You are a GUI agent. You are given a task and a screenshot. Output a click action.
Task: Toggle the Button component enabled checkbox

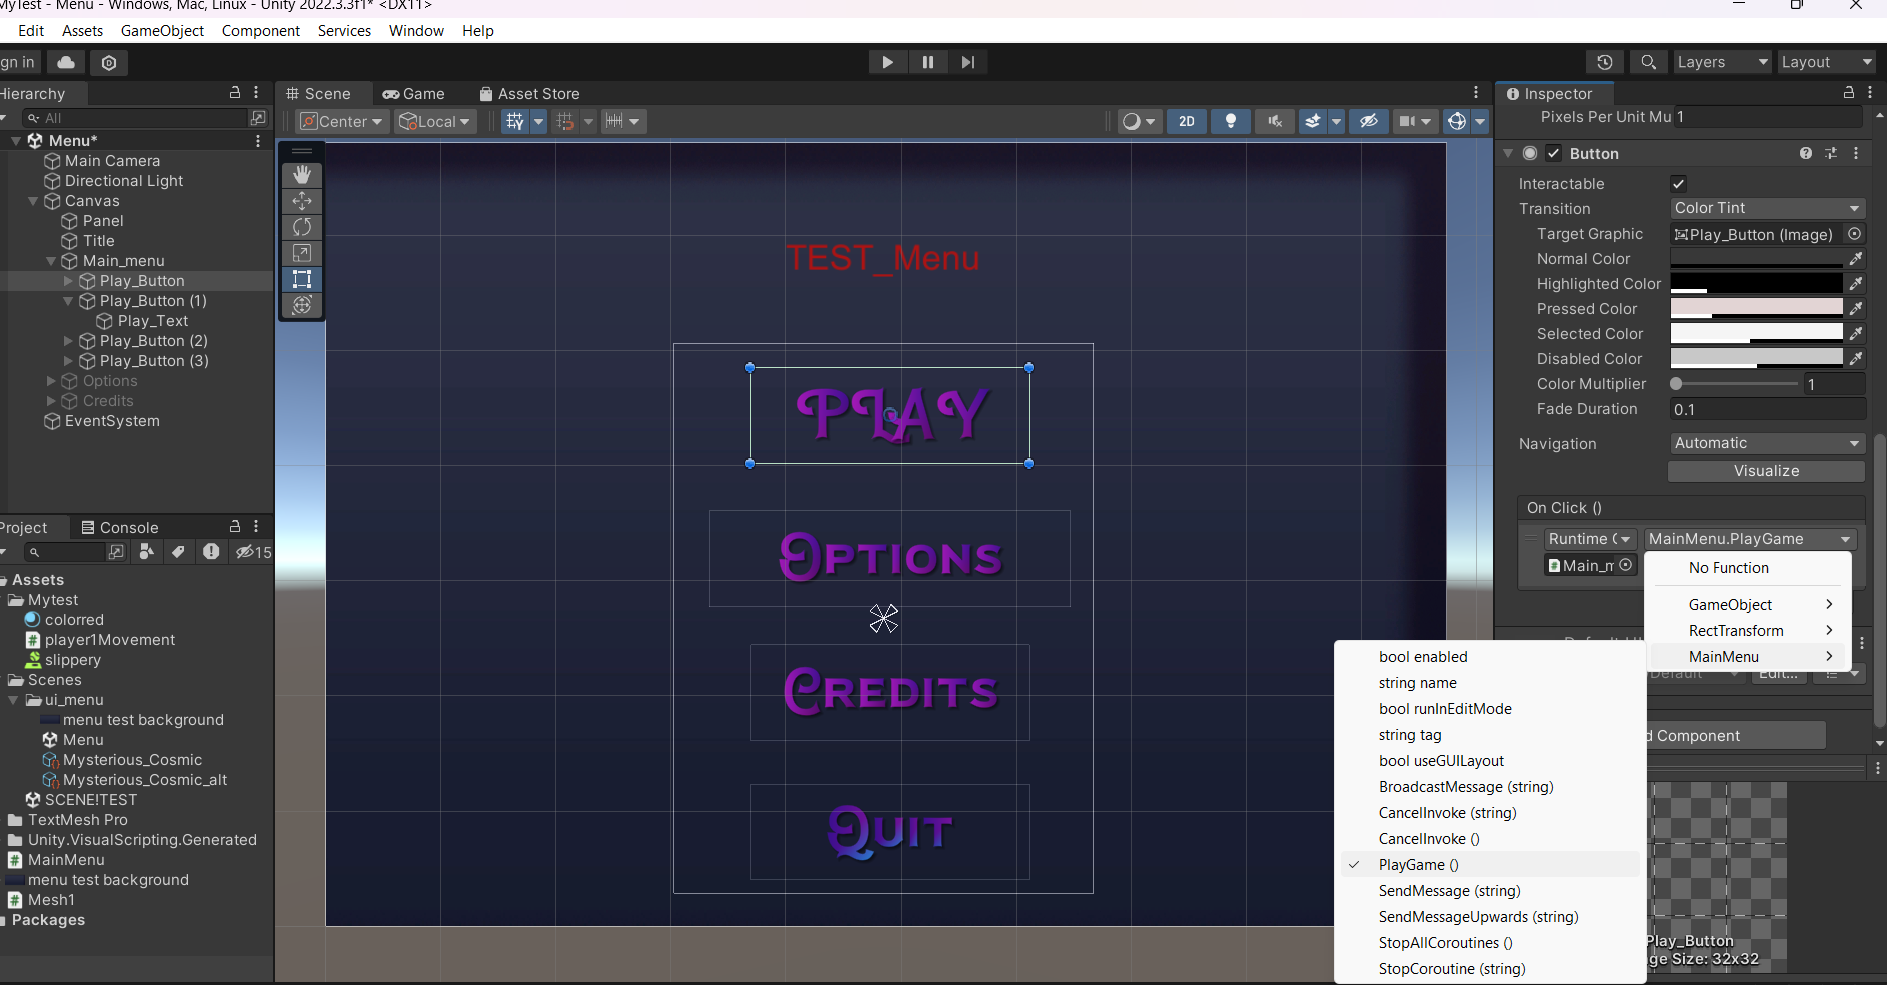click(1554, 153)
